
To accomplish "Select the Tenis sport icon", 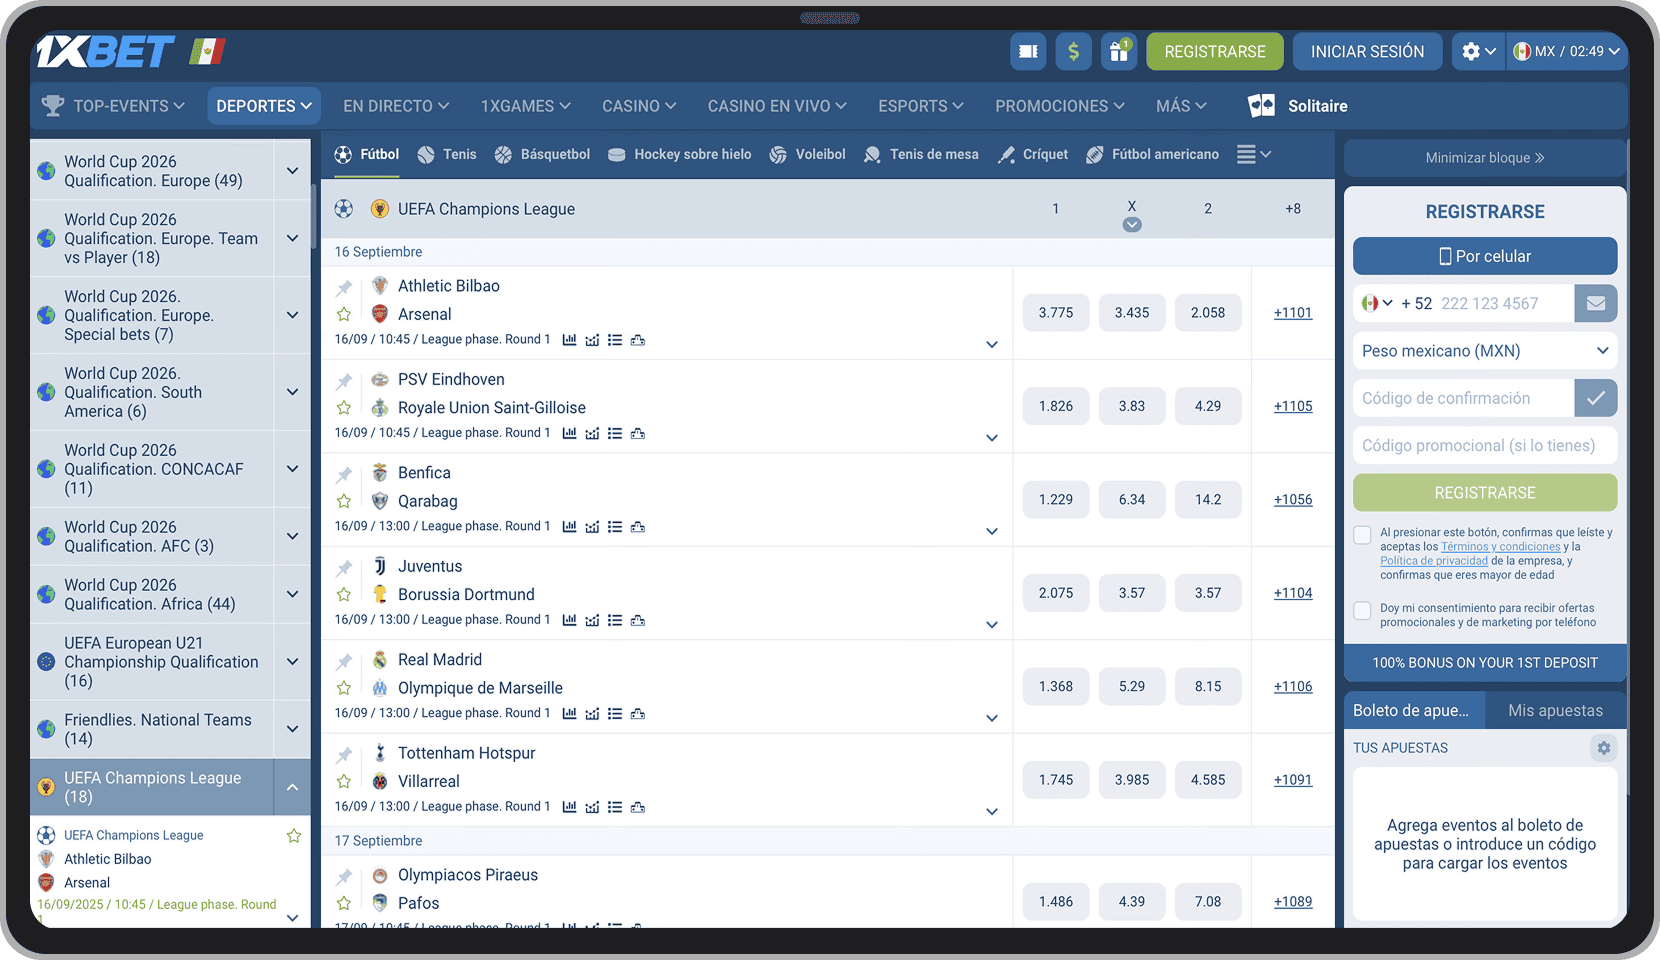I will [426, 154].
